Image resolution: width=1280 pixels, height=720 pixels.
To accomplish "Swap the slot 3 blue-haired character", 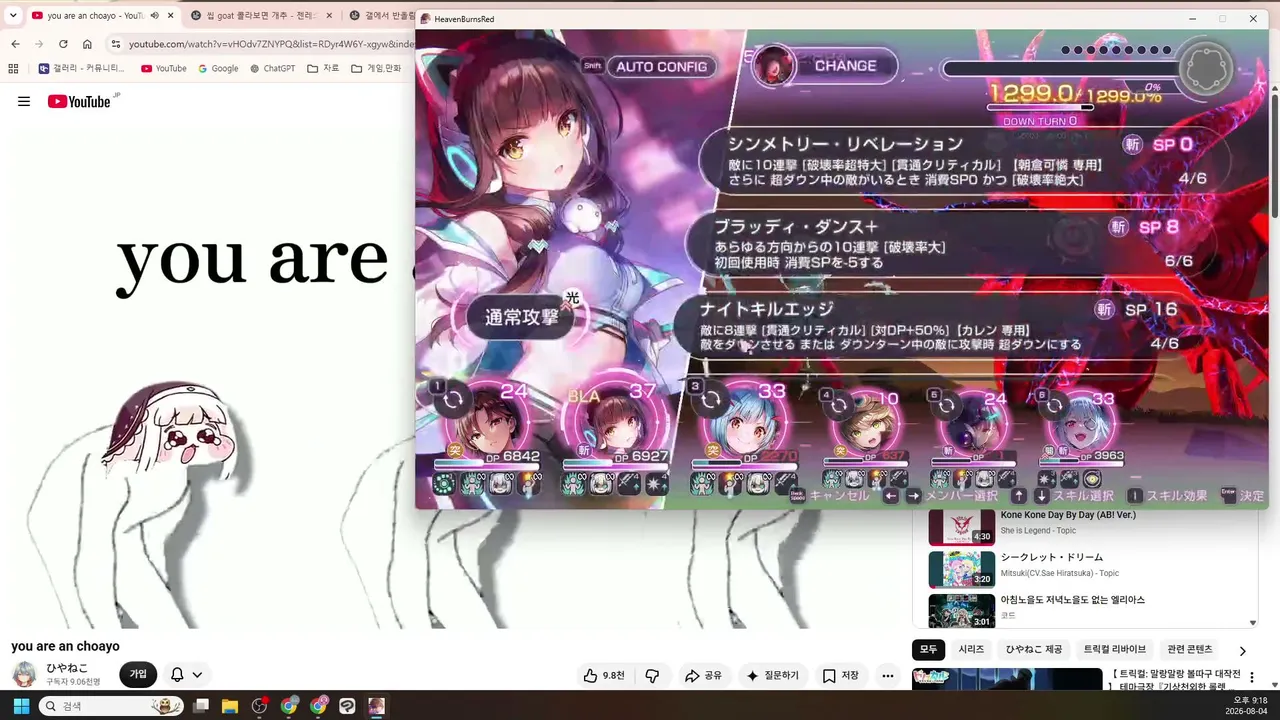I will tap(712, 400).
